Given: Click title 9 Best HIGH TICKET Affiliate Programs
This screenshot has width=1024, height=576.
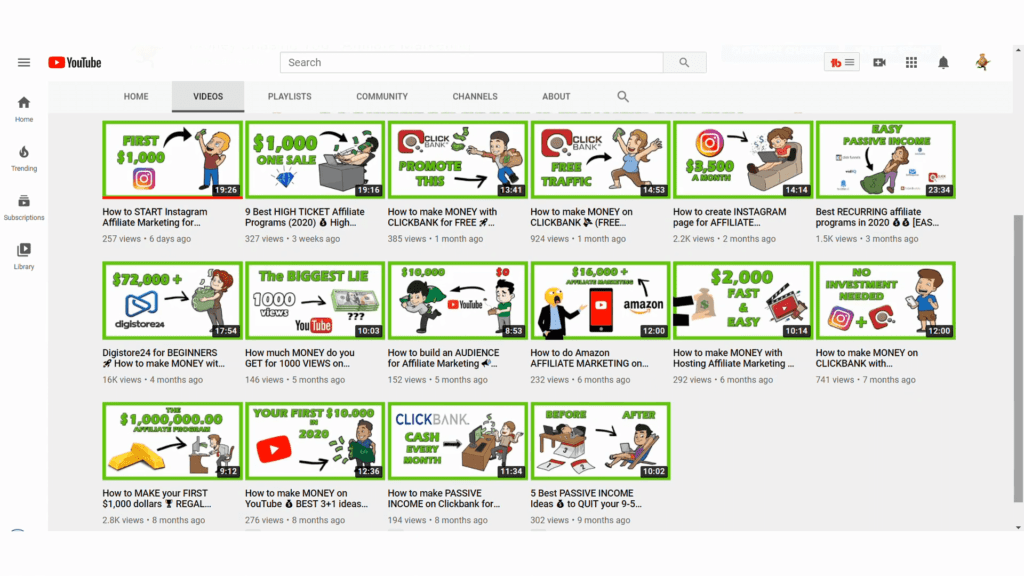Looking at the screenshot, I should click(305, 217).
